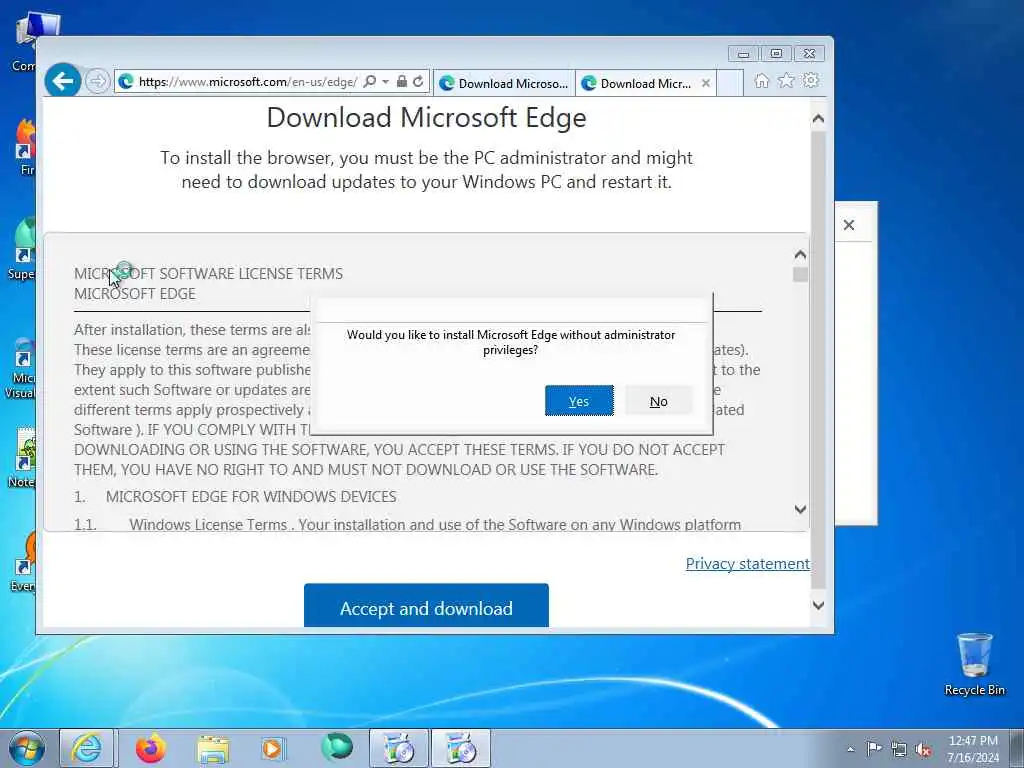The width and height of the screenshot is (1024, 768).
Task: Click the Everything desktop shortcut
Action: coord(24,560)
